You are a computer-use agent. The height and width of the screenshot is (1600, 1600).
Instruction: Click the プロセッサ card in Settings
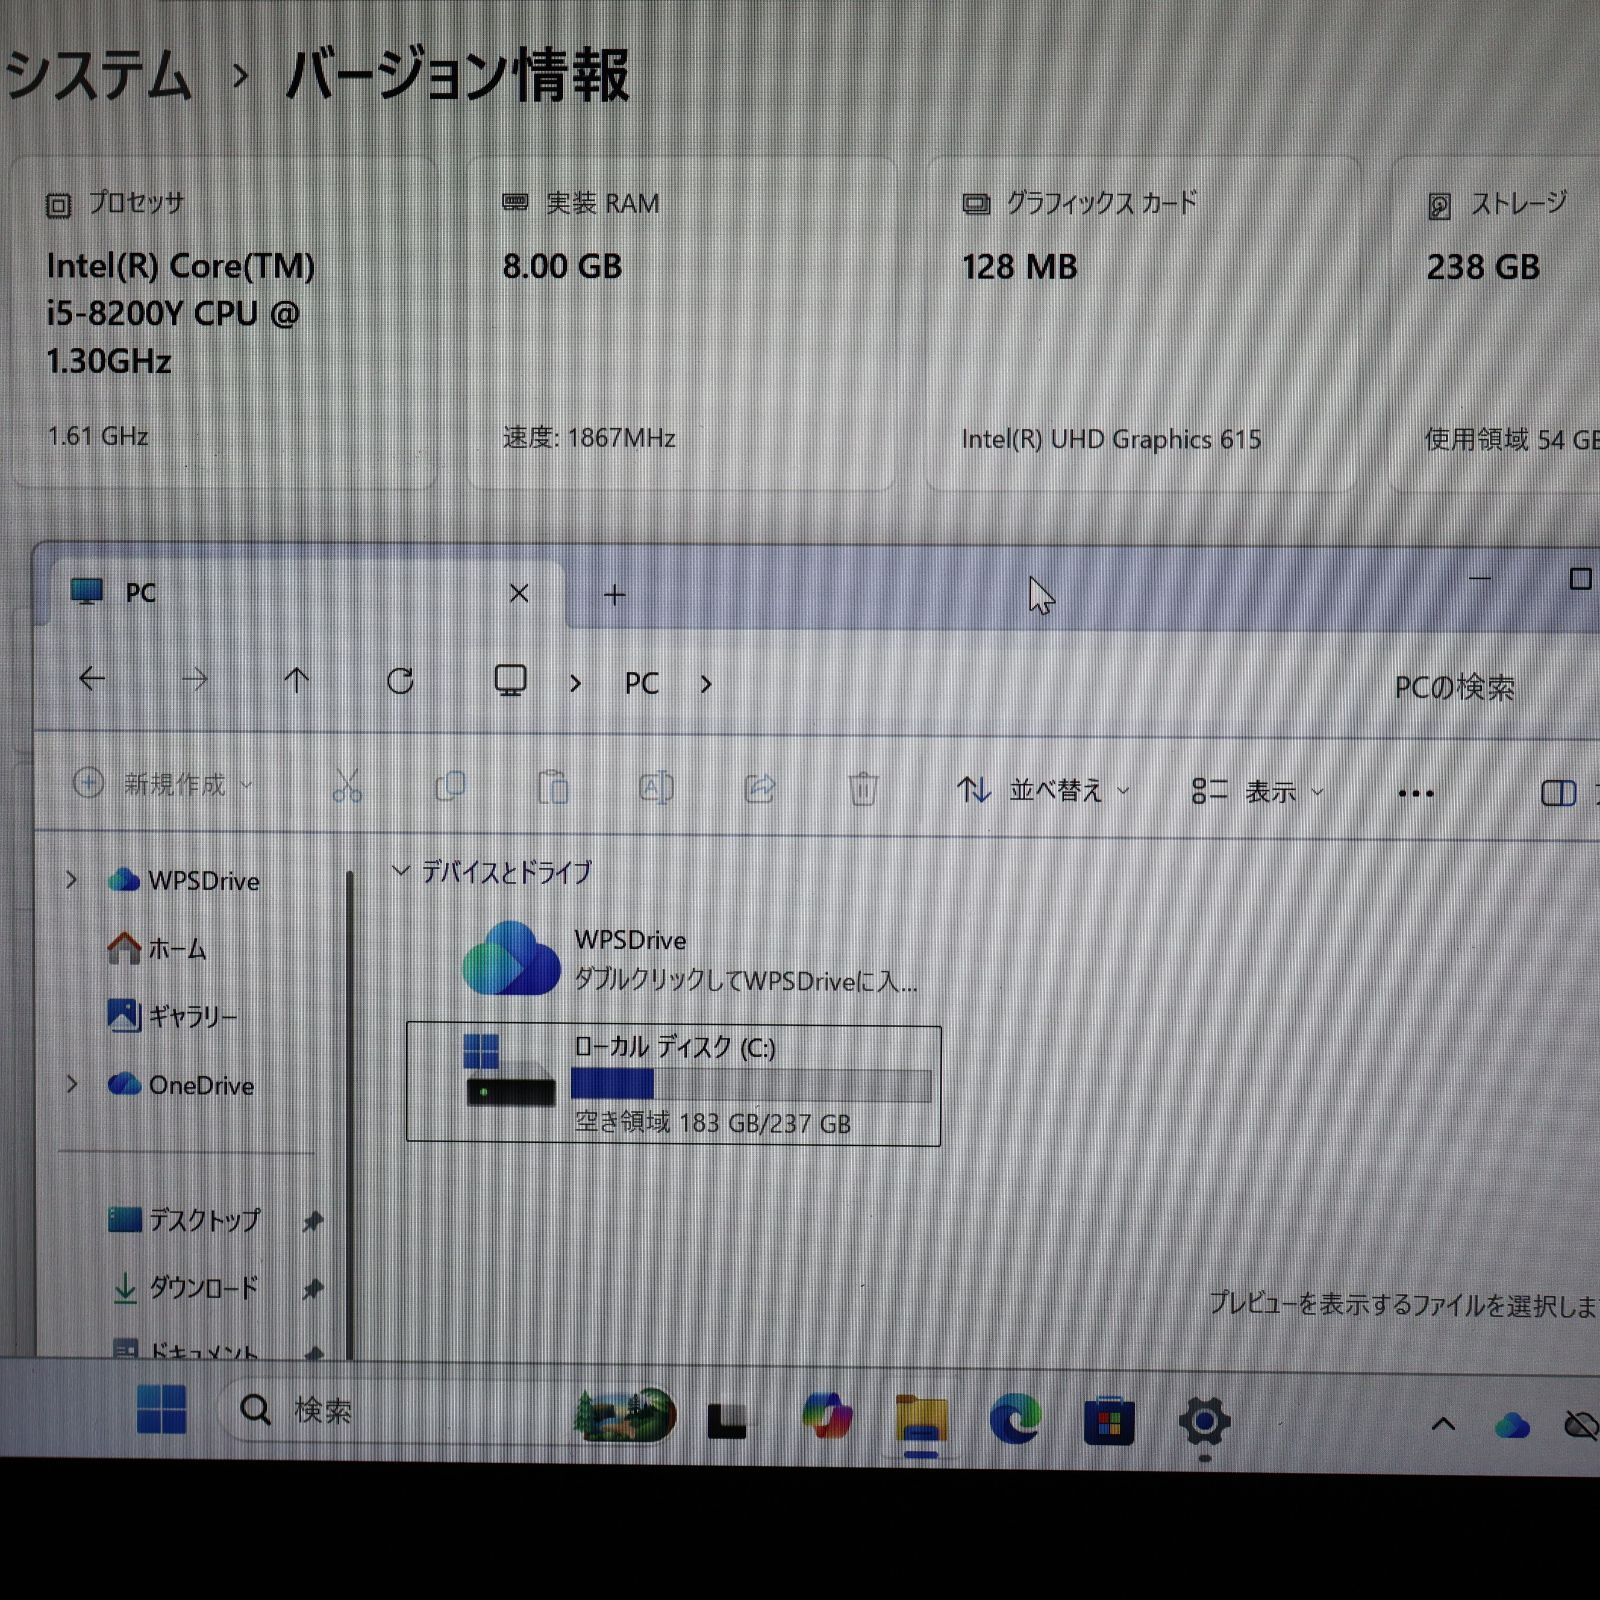224,323
